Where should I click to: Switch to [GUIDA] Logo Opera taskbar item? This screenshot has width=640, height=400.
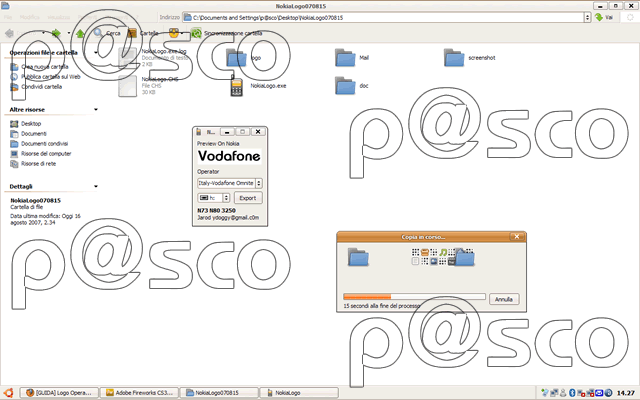[59, 393]
